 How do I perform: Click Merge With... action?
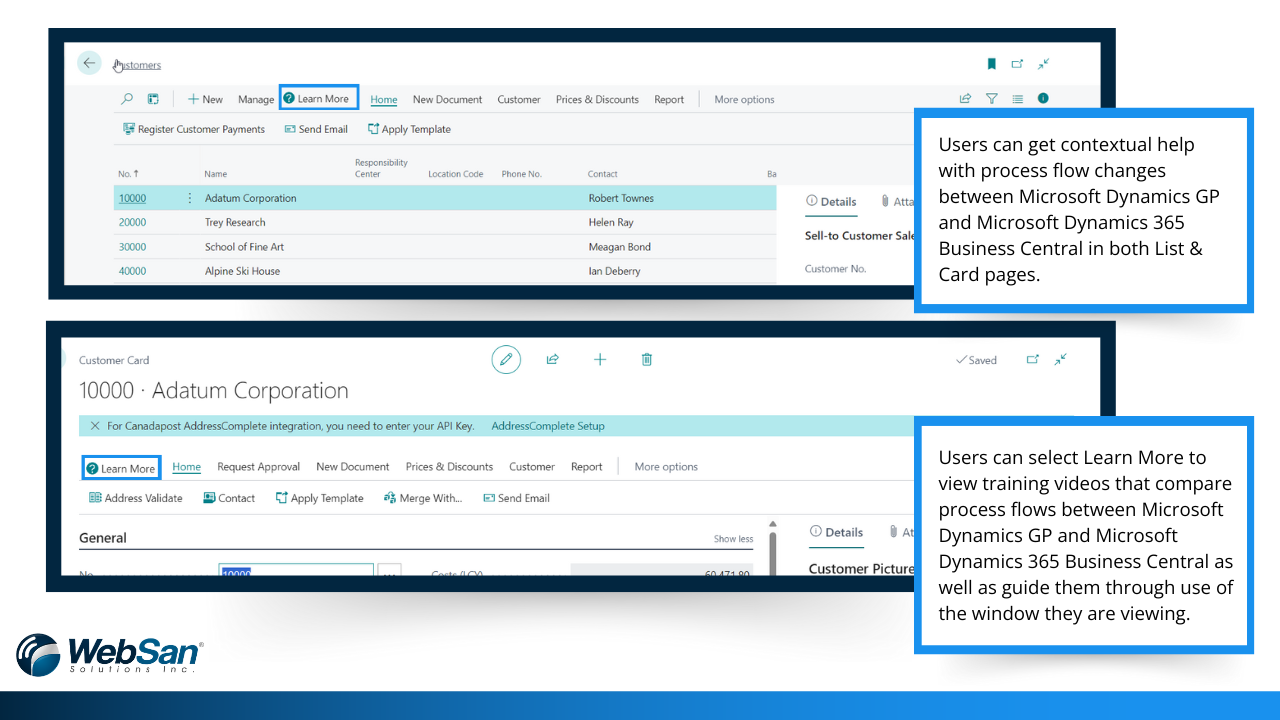[423, 498]
